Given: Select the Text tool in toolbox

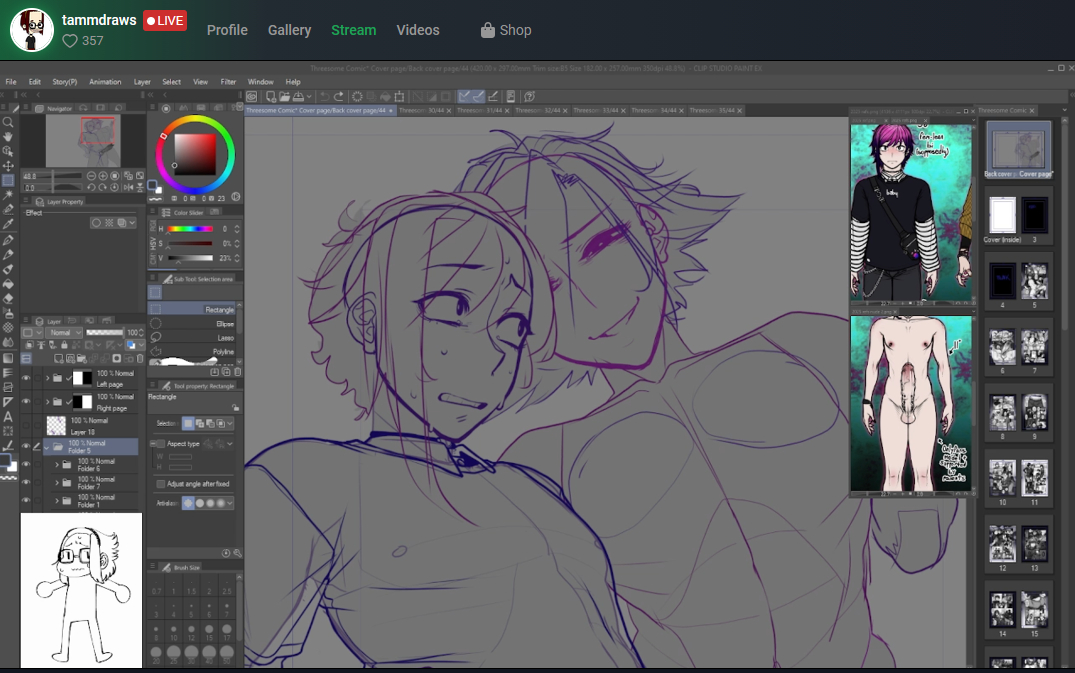Looking at the screenshot, I should (8, 417).
